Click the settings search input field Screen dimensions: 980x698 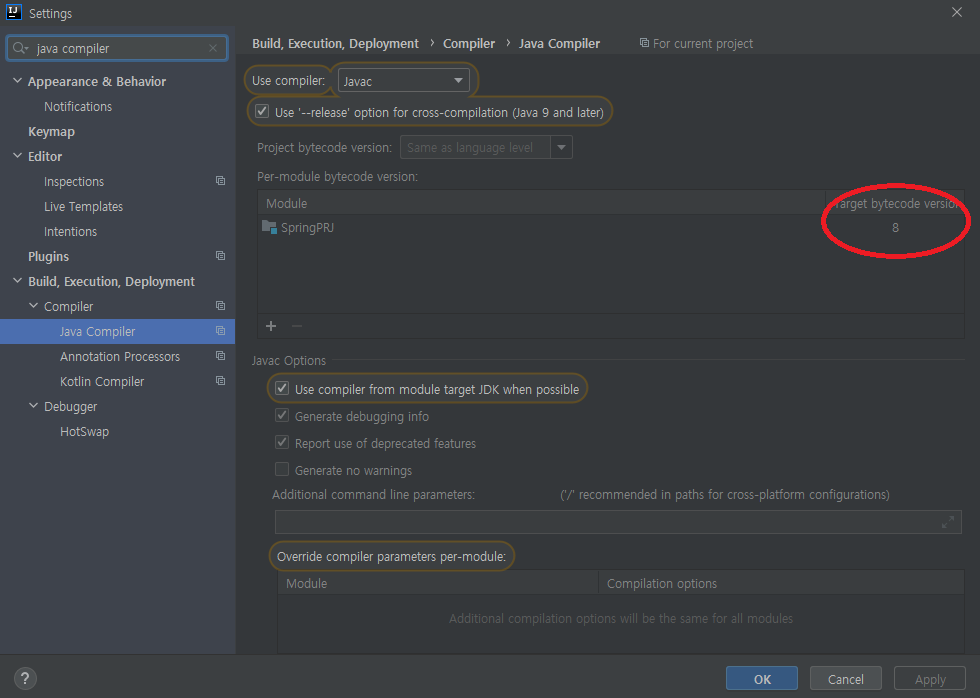click(x=119, y=48)
